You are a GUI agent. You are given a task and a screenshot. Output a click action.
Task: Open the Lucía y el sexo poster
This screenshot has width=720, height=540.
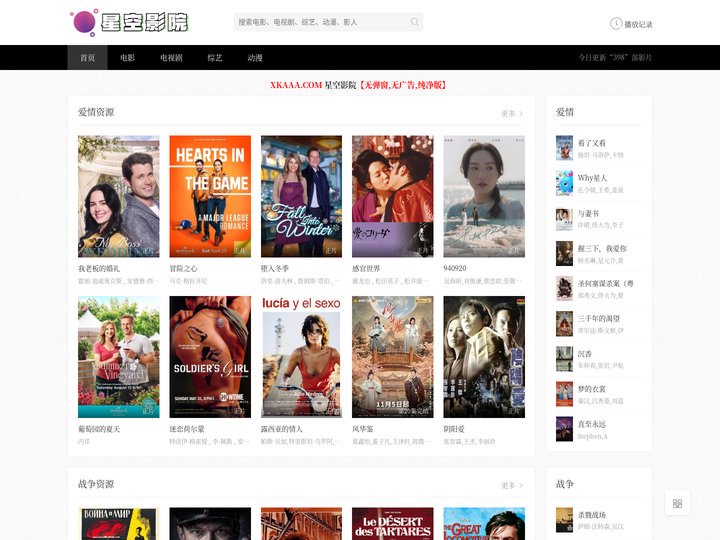click(x=301, y=357)
